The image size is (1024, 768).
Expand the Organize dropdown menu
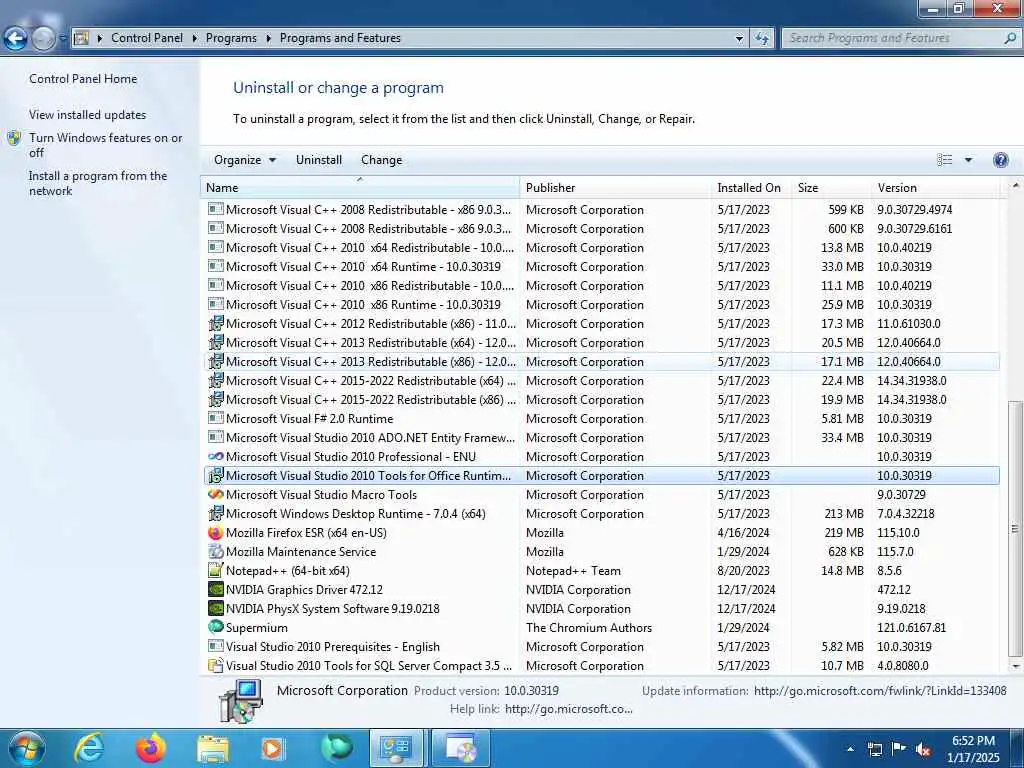pyautogui.click(x=245, y=160)
